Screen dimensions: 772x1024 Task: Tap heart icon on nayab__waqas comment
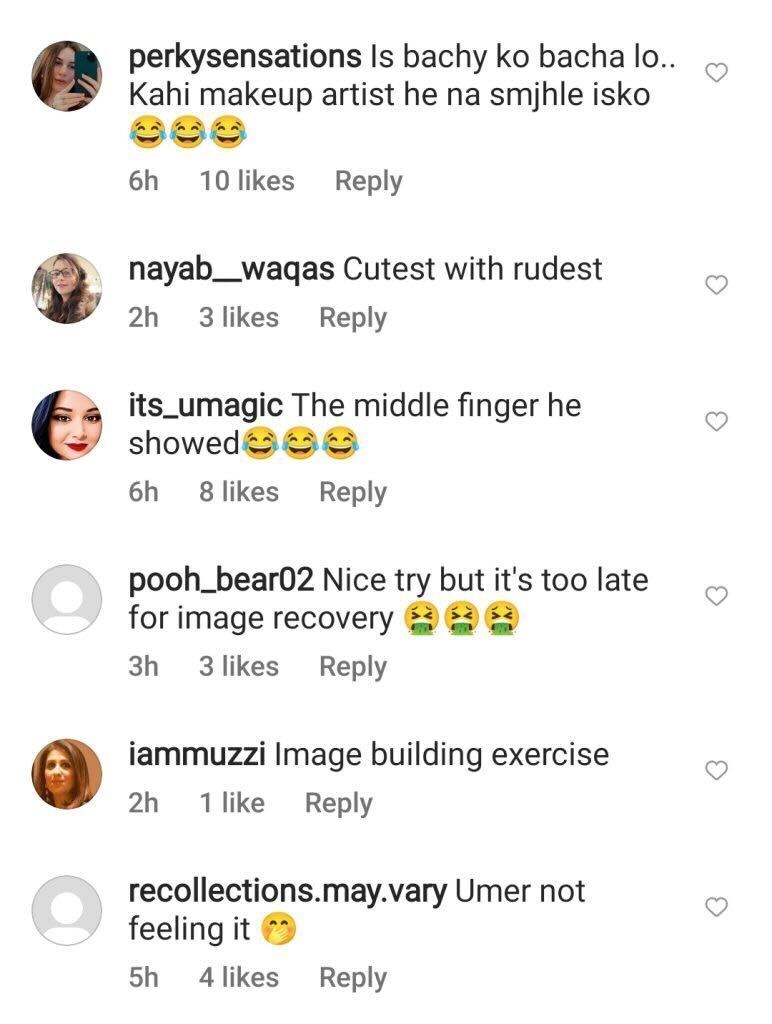coord(716,285)
